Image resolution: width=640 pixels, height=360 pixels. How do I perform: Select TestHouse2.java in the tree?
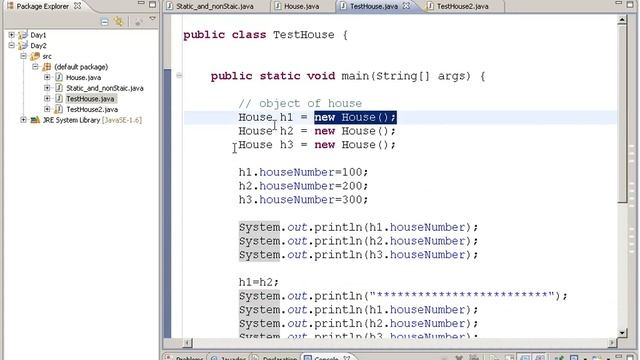point(92,110)
